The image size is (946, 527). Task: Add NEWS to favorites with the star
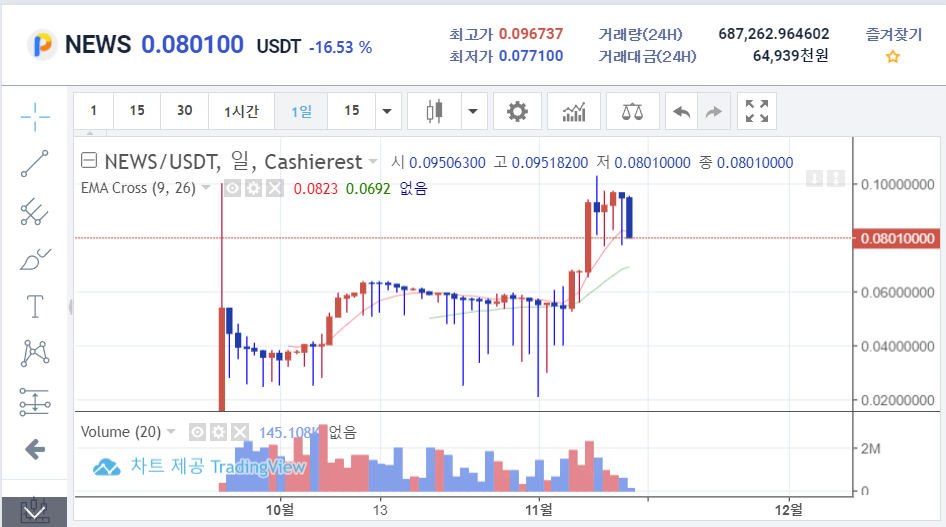coord(892,57)
